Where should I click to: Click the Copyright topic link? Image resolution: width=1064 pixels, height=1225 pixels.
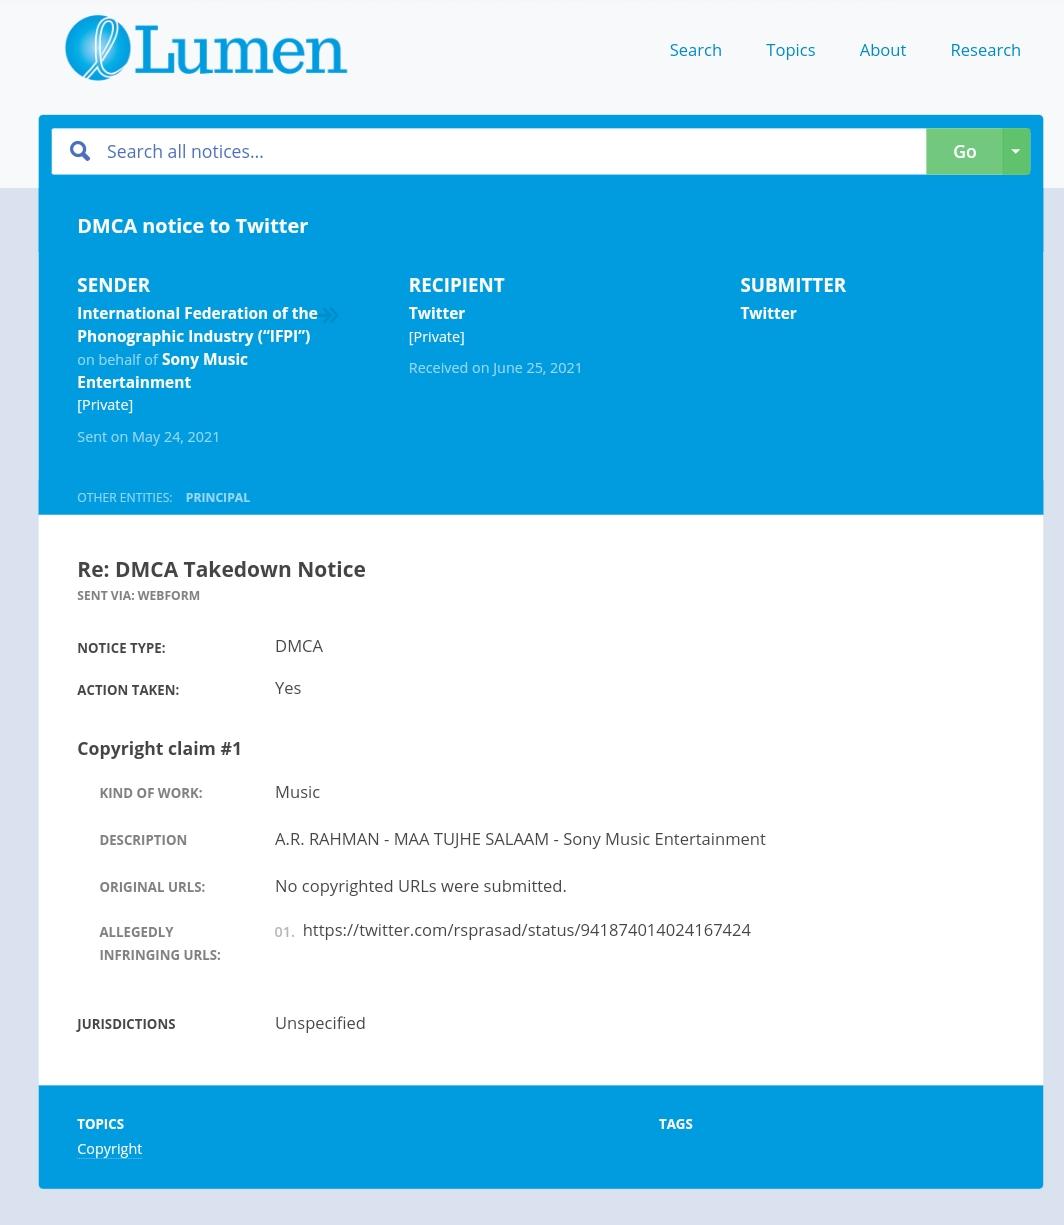coord(109,1148)
